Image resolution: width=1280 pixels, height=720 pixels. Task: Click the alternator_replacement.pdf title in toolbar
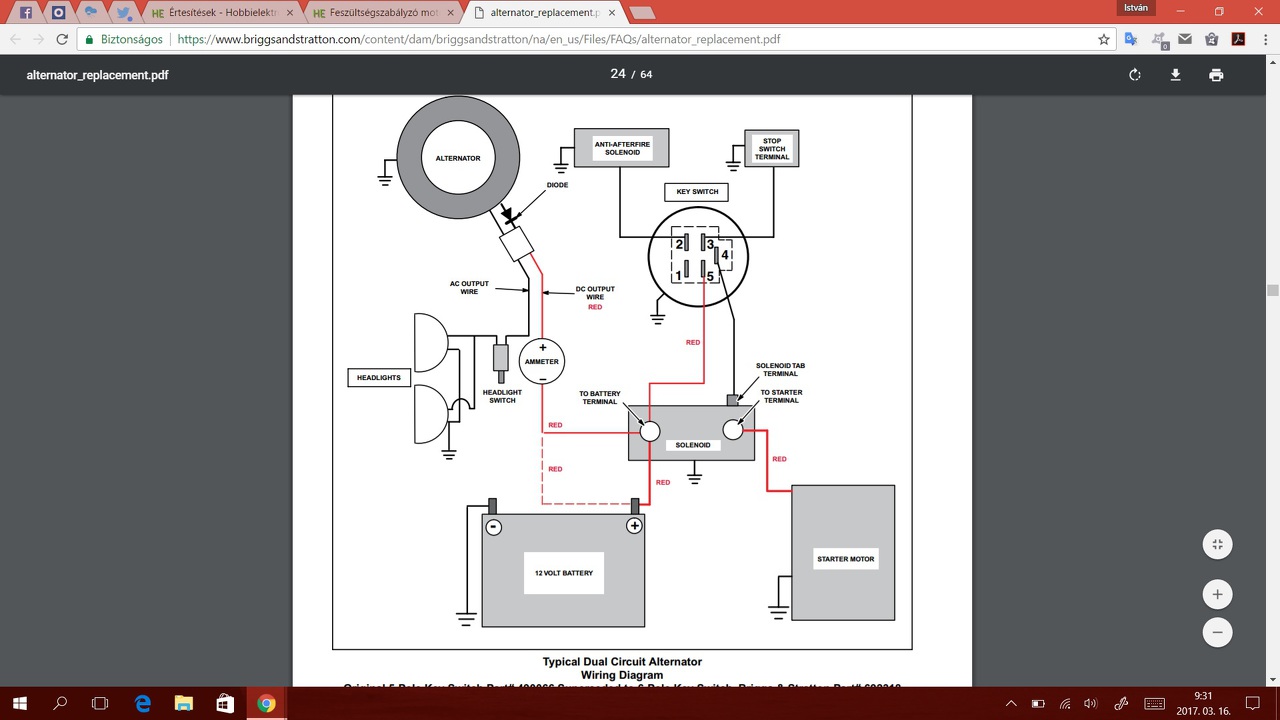[x=97, y=75]
